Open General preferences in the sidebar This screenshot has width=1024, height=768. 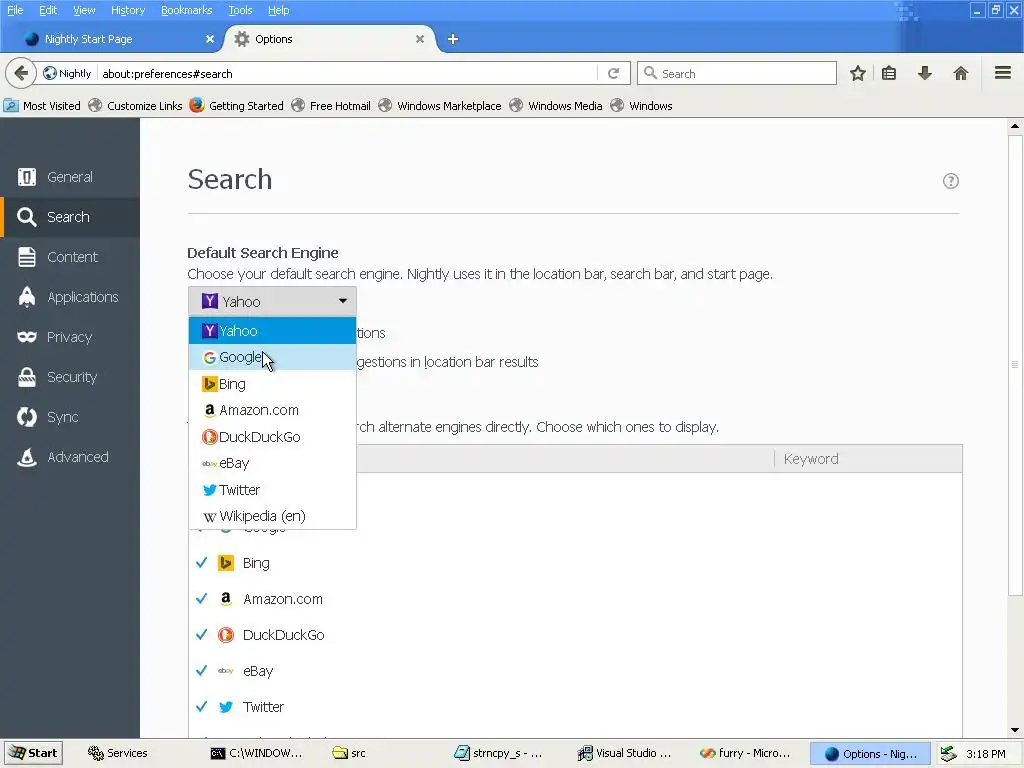(x=70, y=177)
